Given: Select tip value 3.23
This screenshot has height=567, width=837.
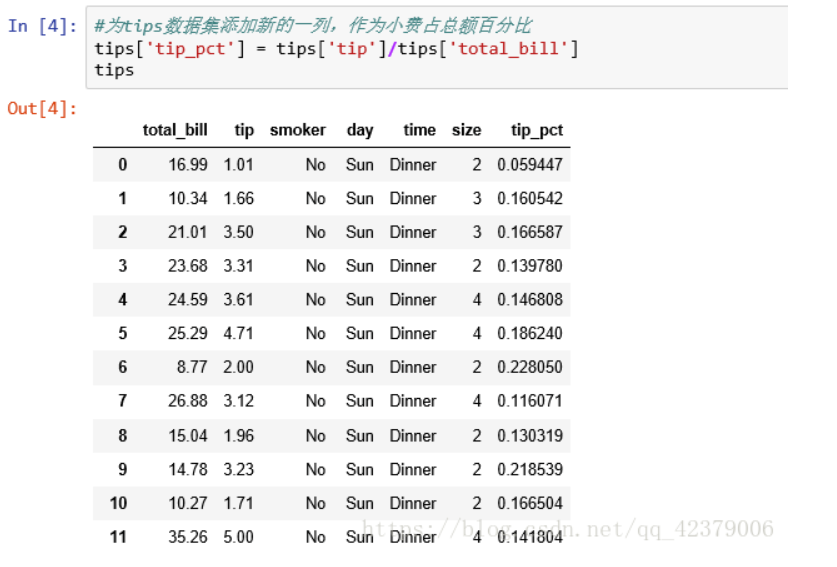Looking at the screenshot, I should pyautogui.click(x=239, y=469).
